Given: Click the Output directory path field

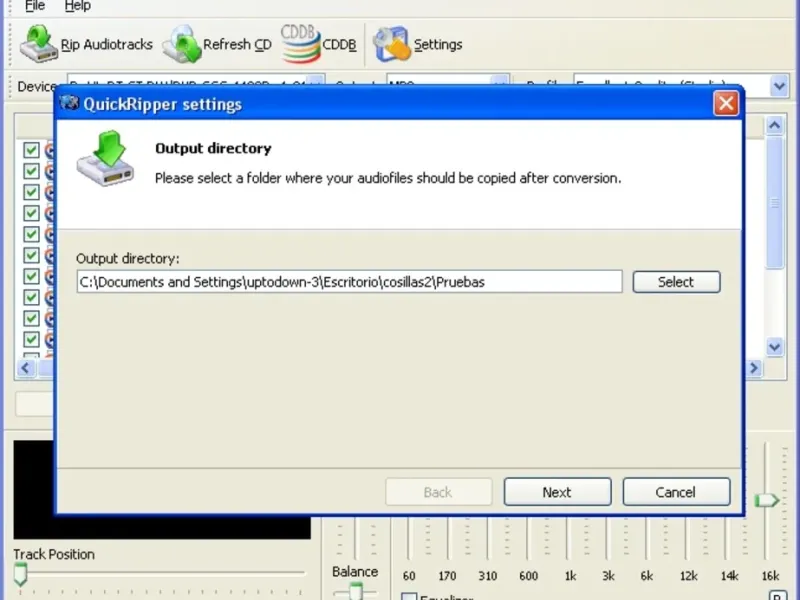Looking at the screenshot, I should [x=349, y=282].
